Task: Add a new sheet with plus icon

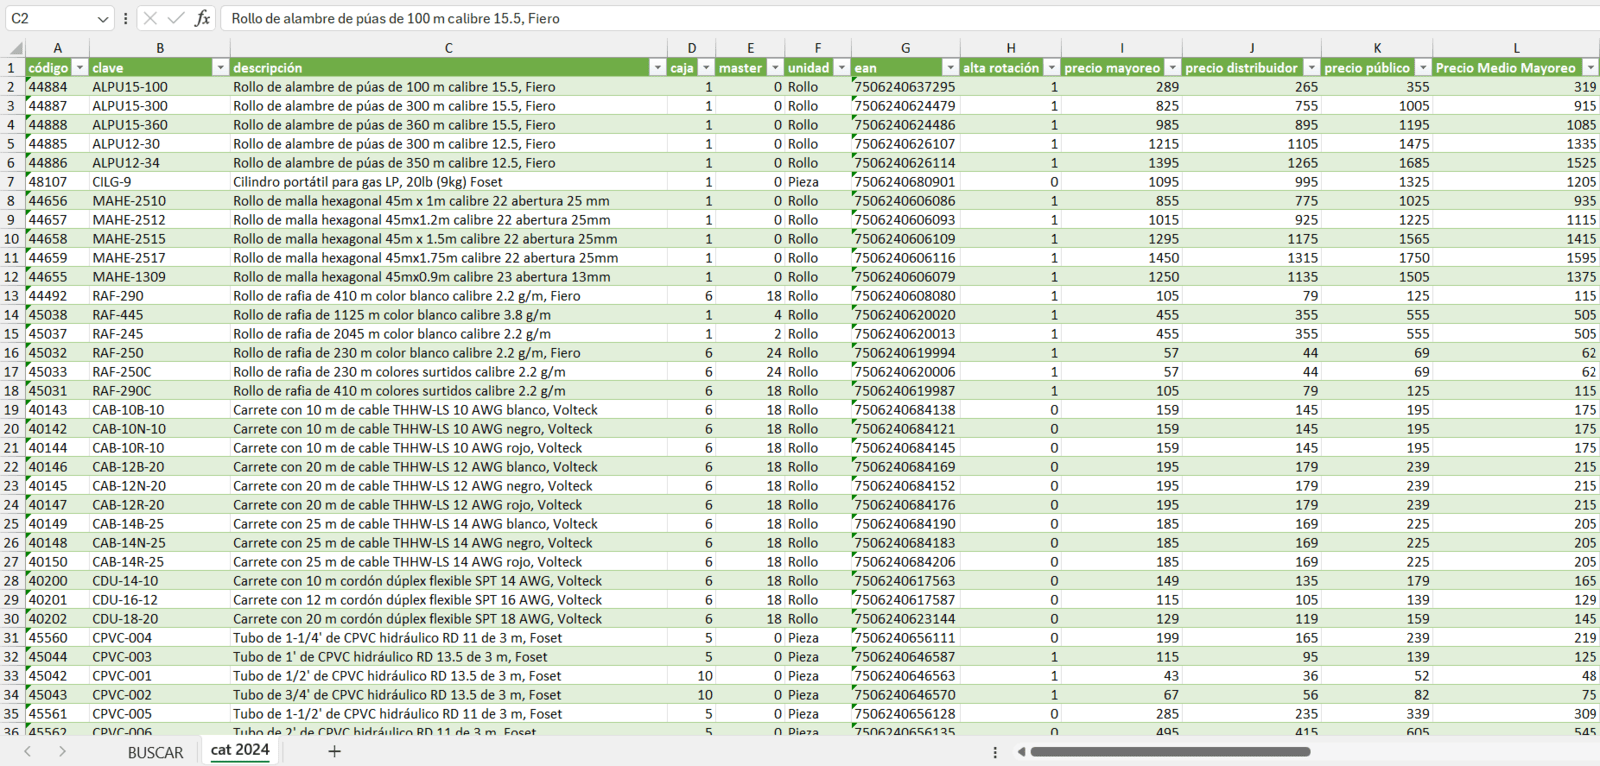Action: pos(334,751)
